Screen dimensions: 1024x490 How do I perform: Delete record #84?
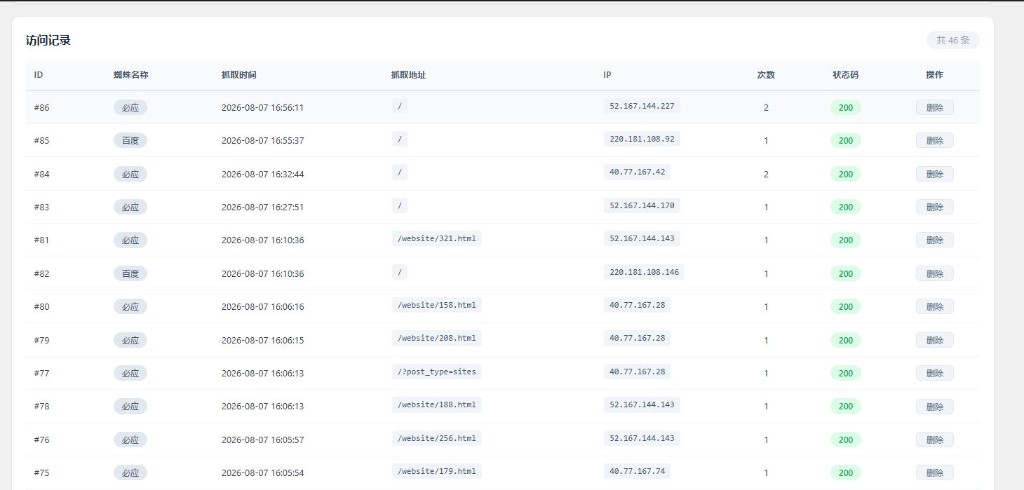(x=934, y=174)
